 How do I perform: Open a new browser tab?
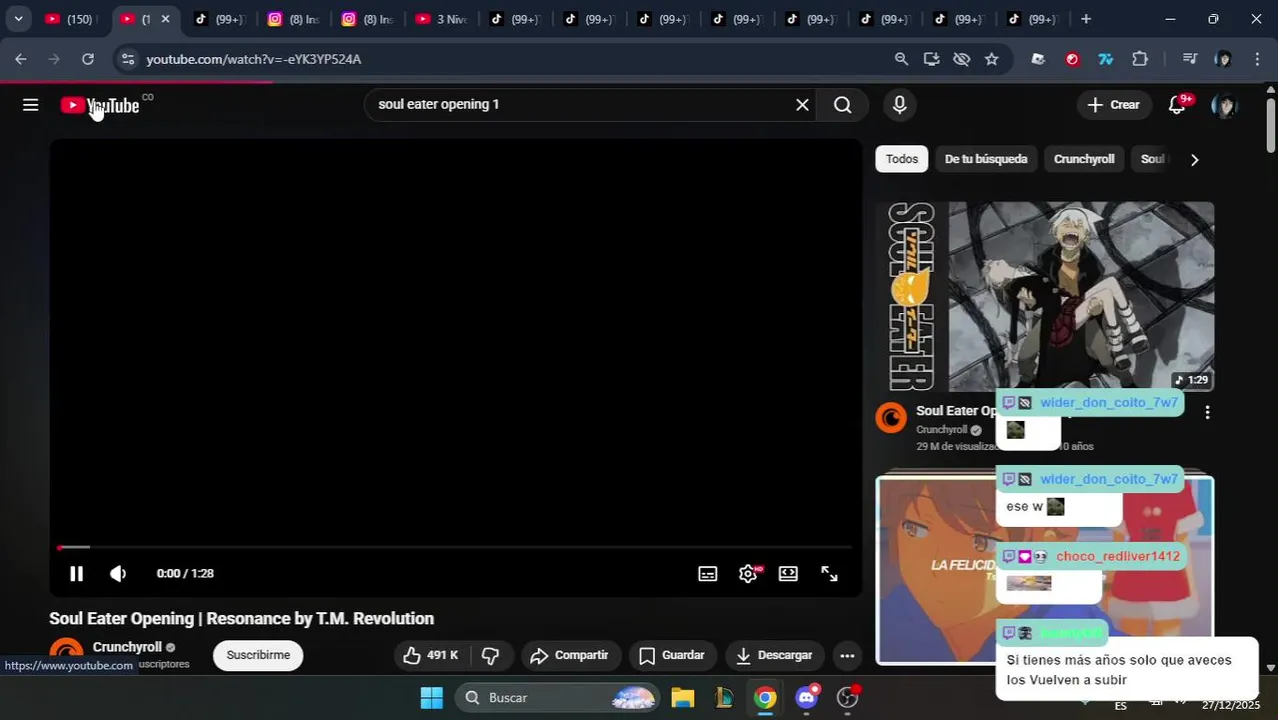click(x=1086, y=19)
